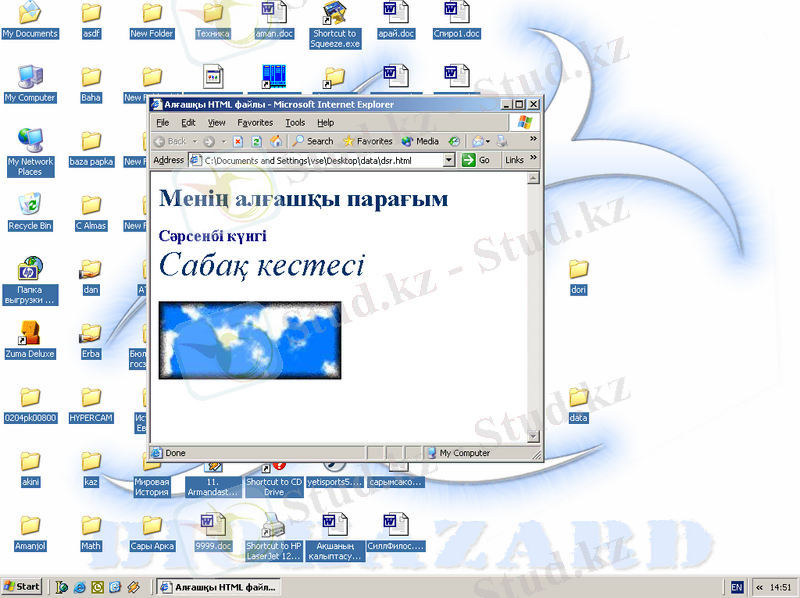Click the heading 'Менің алғашқы парағым'
Viewport: 800px width, 598px height.
[304, 198]
